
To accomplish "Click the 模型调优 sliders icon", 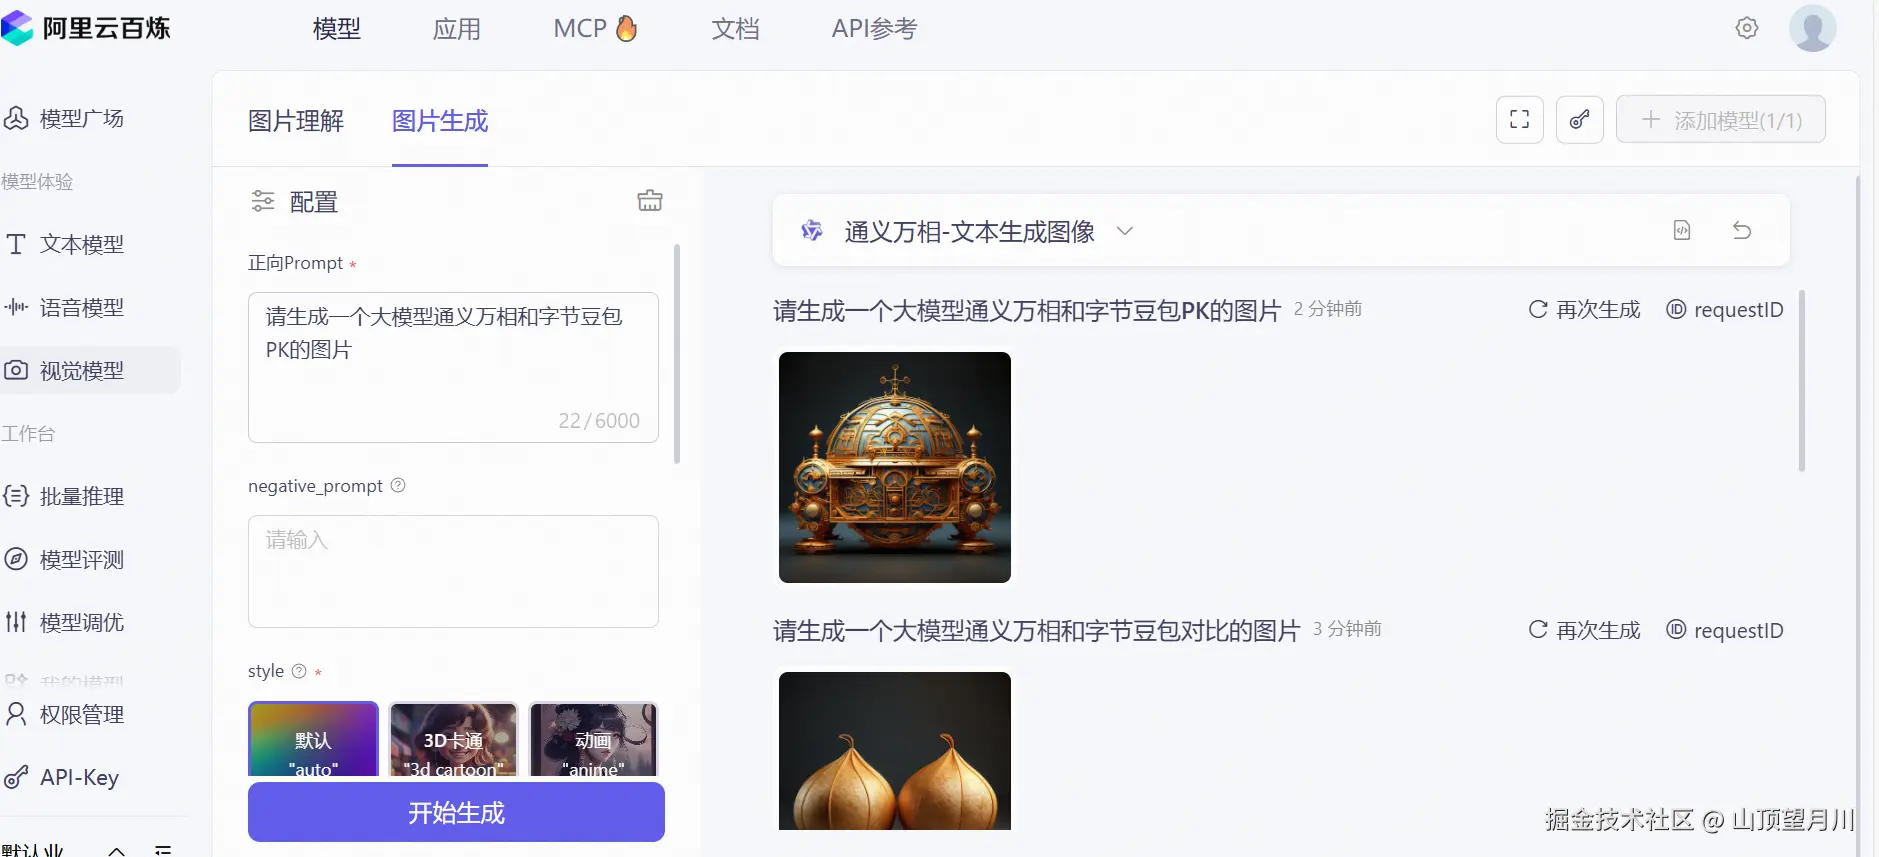I will (16, 622).
